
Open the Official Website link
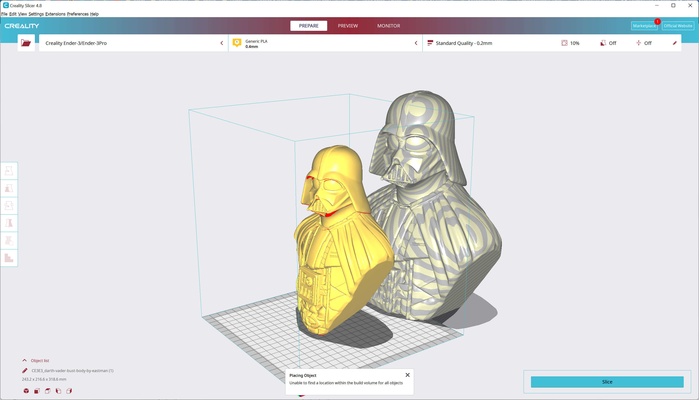tap(678, 26)
